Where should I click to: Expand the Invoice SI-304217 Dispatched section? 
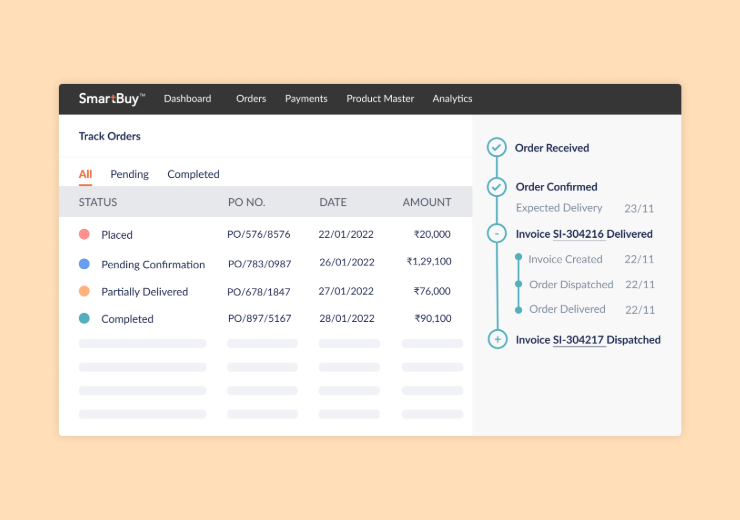[x=496, y=340]
